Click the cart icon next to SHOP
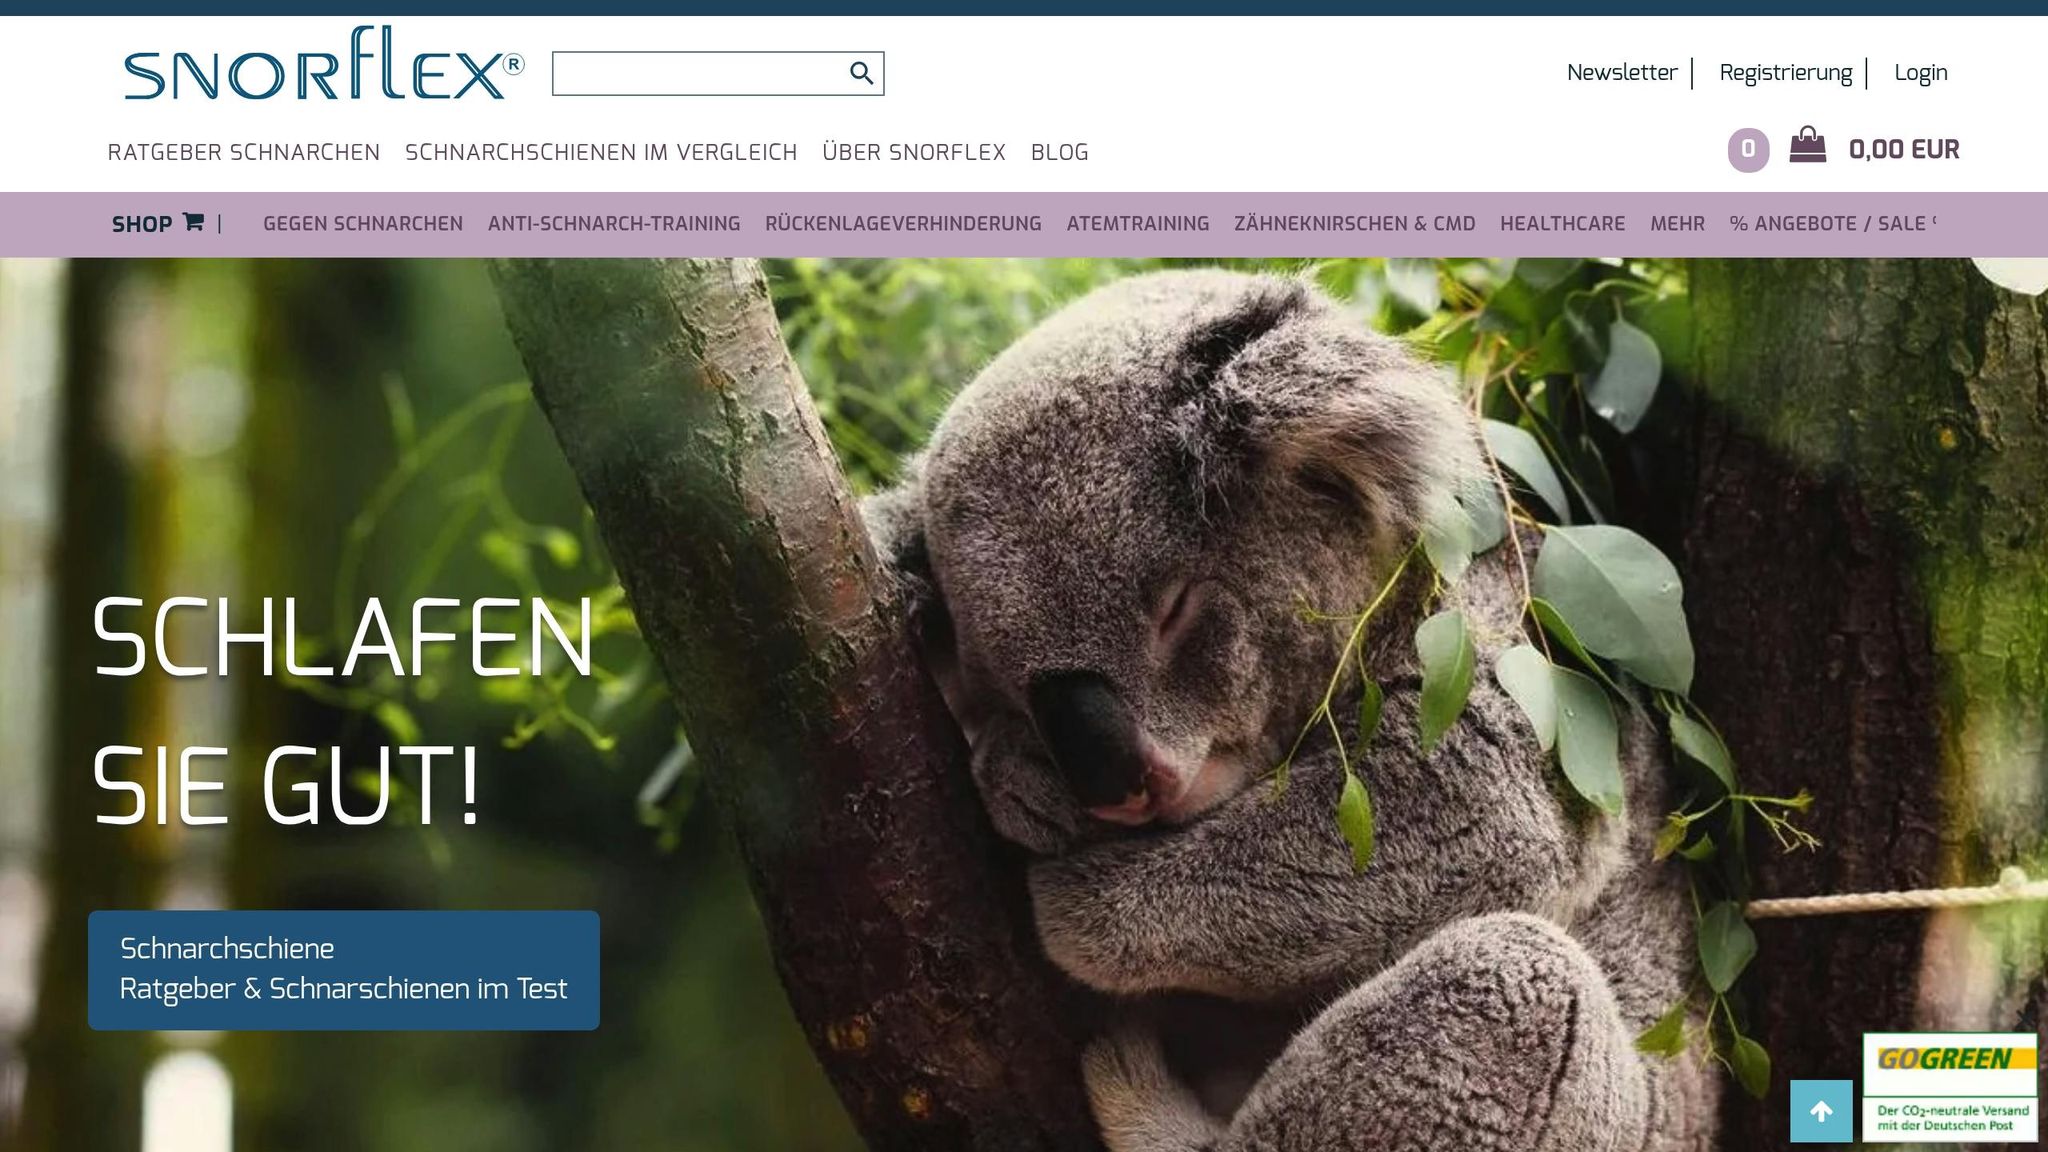 click(193, 222)
